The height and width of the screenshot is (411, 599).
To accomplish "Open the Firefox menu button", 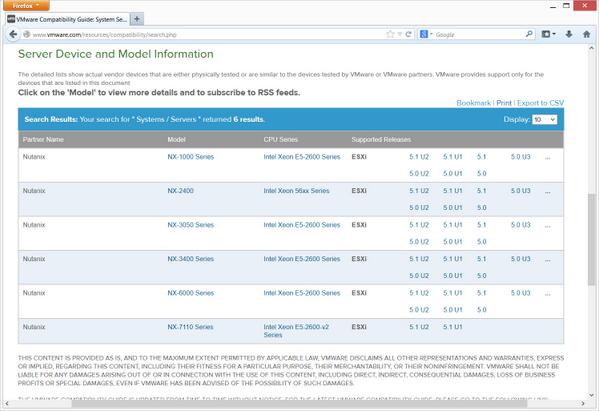I will tap(26, 5).
